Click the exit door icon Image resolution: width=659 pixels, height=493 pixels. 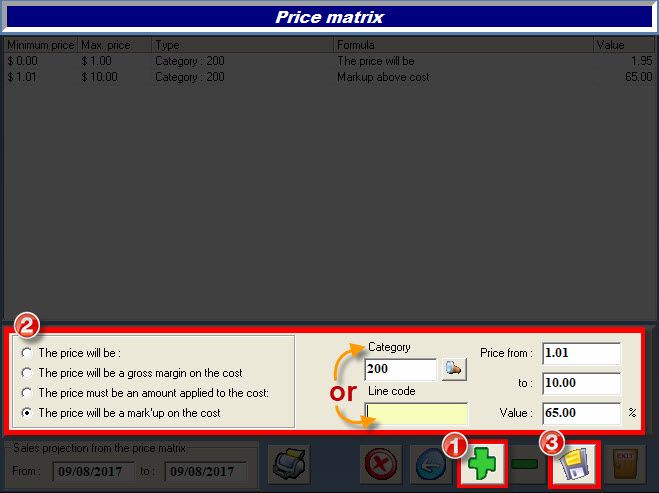(625, 464)
